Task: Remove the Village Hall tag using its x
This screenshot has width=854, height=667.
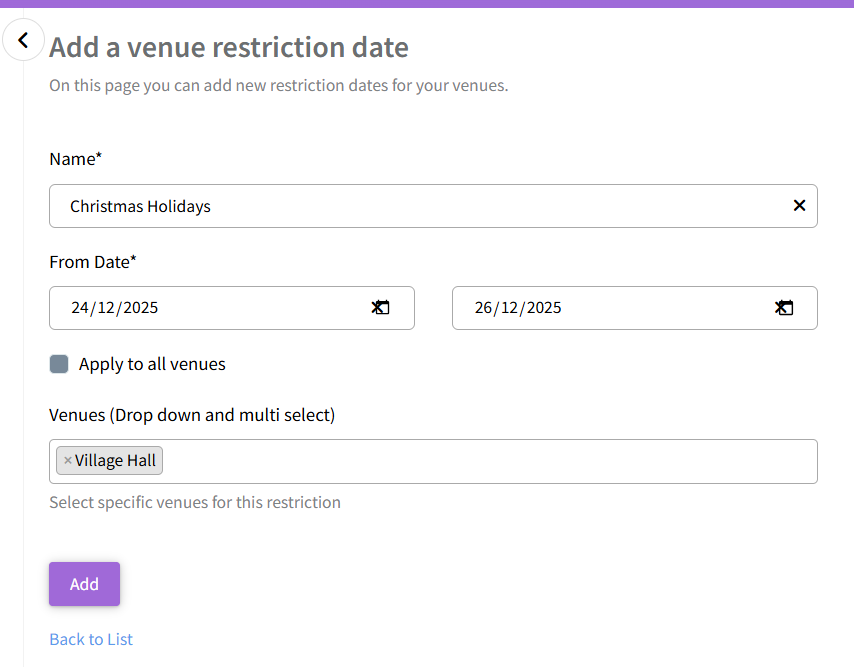Action: (x=68, y=461)
